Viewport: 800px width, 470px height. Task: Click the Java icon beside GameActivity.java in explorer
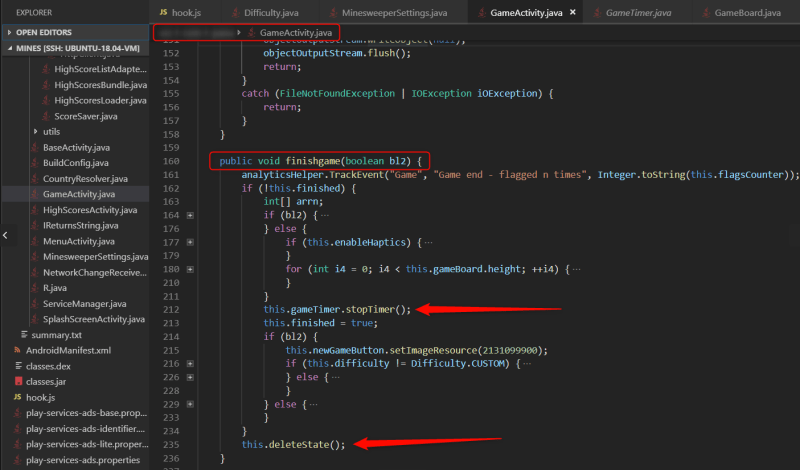click(x=34, y=194)
